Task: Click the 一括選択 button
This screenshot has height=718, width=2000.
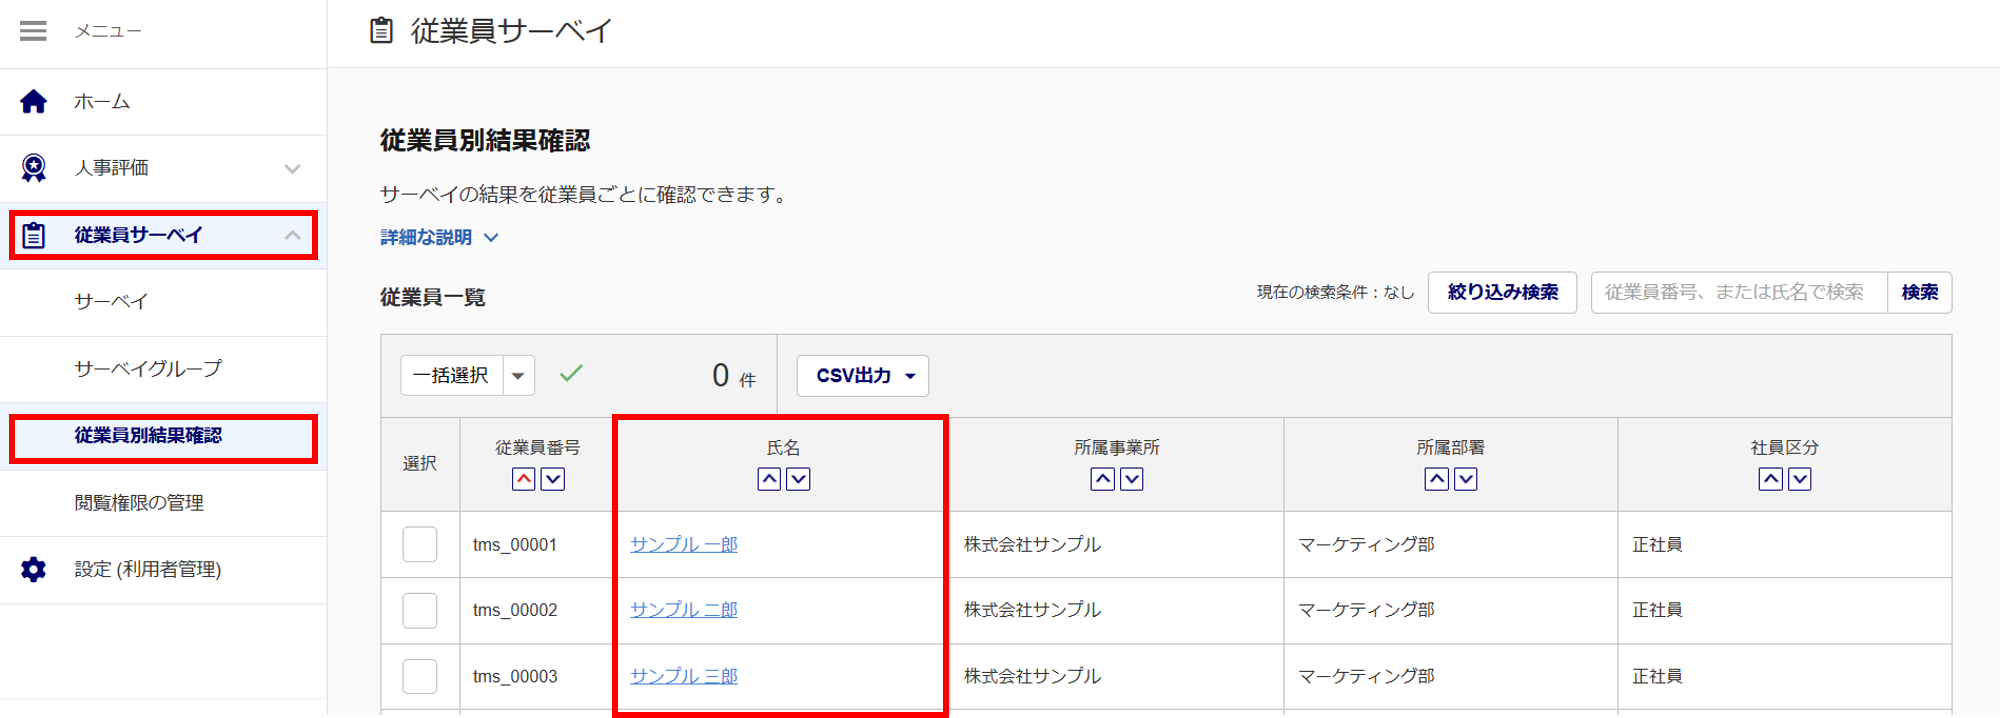Action: (451, 376)
